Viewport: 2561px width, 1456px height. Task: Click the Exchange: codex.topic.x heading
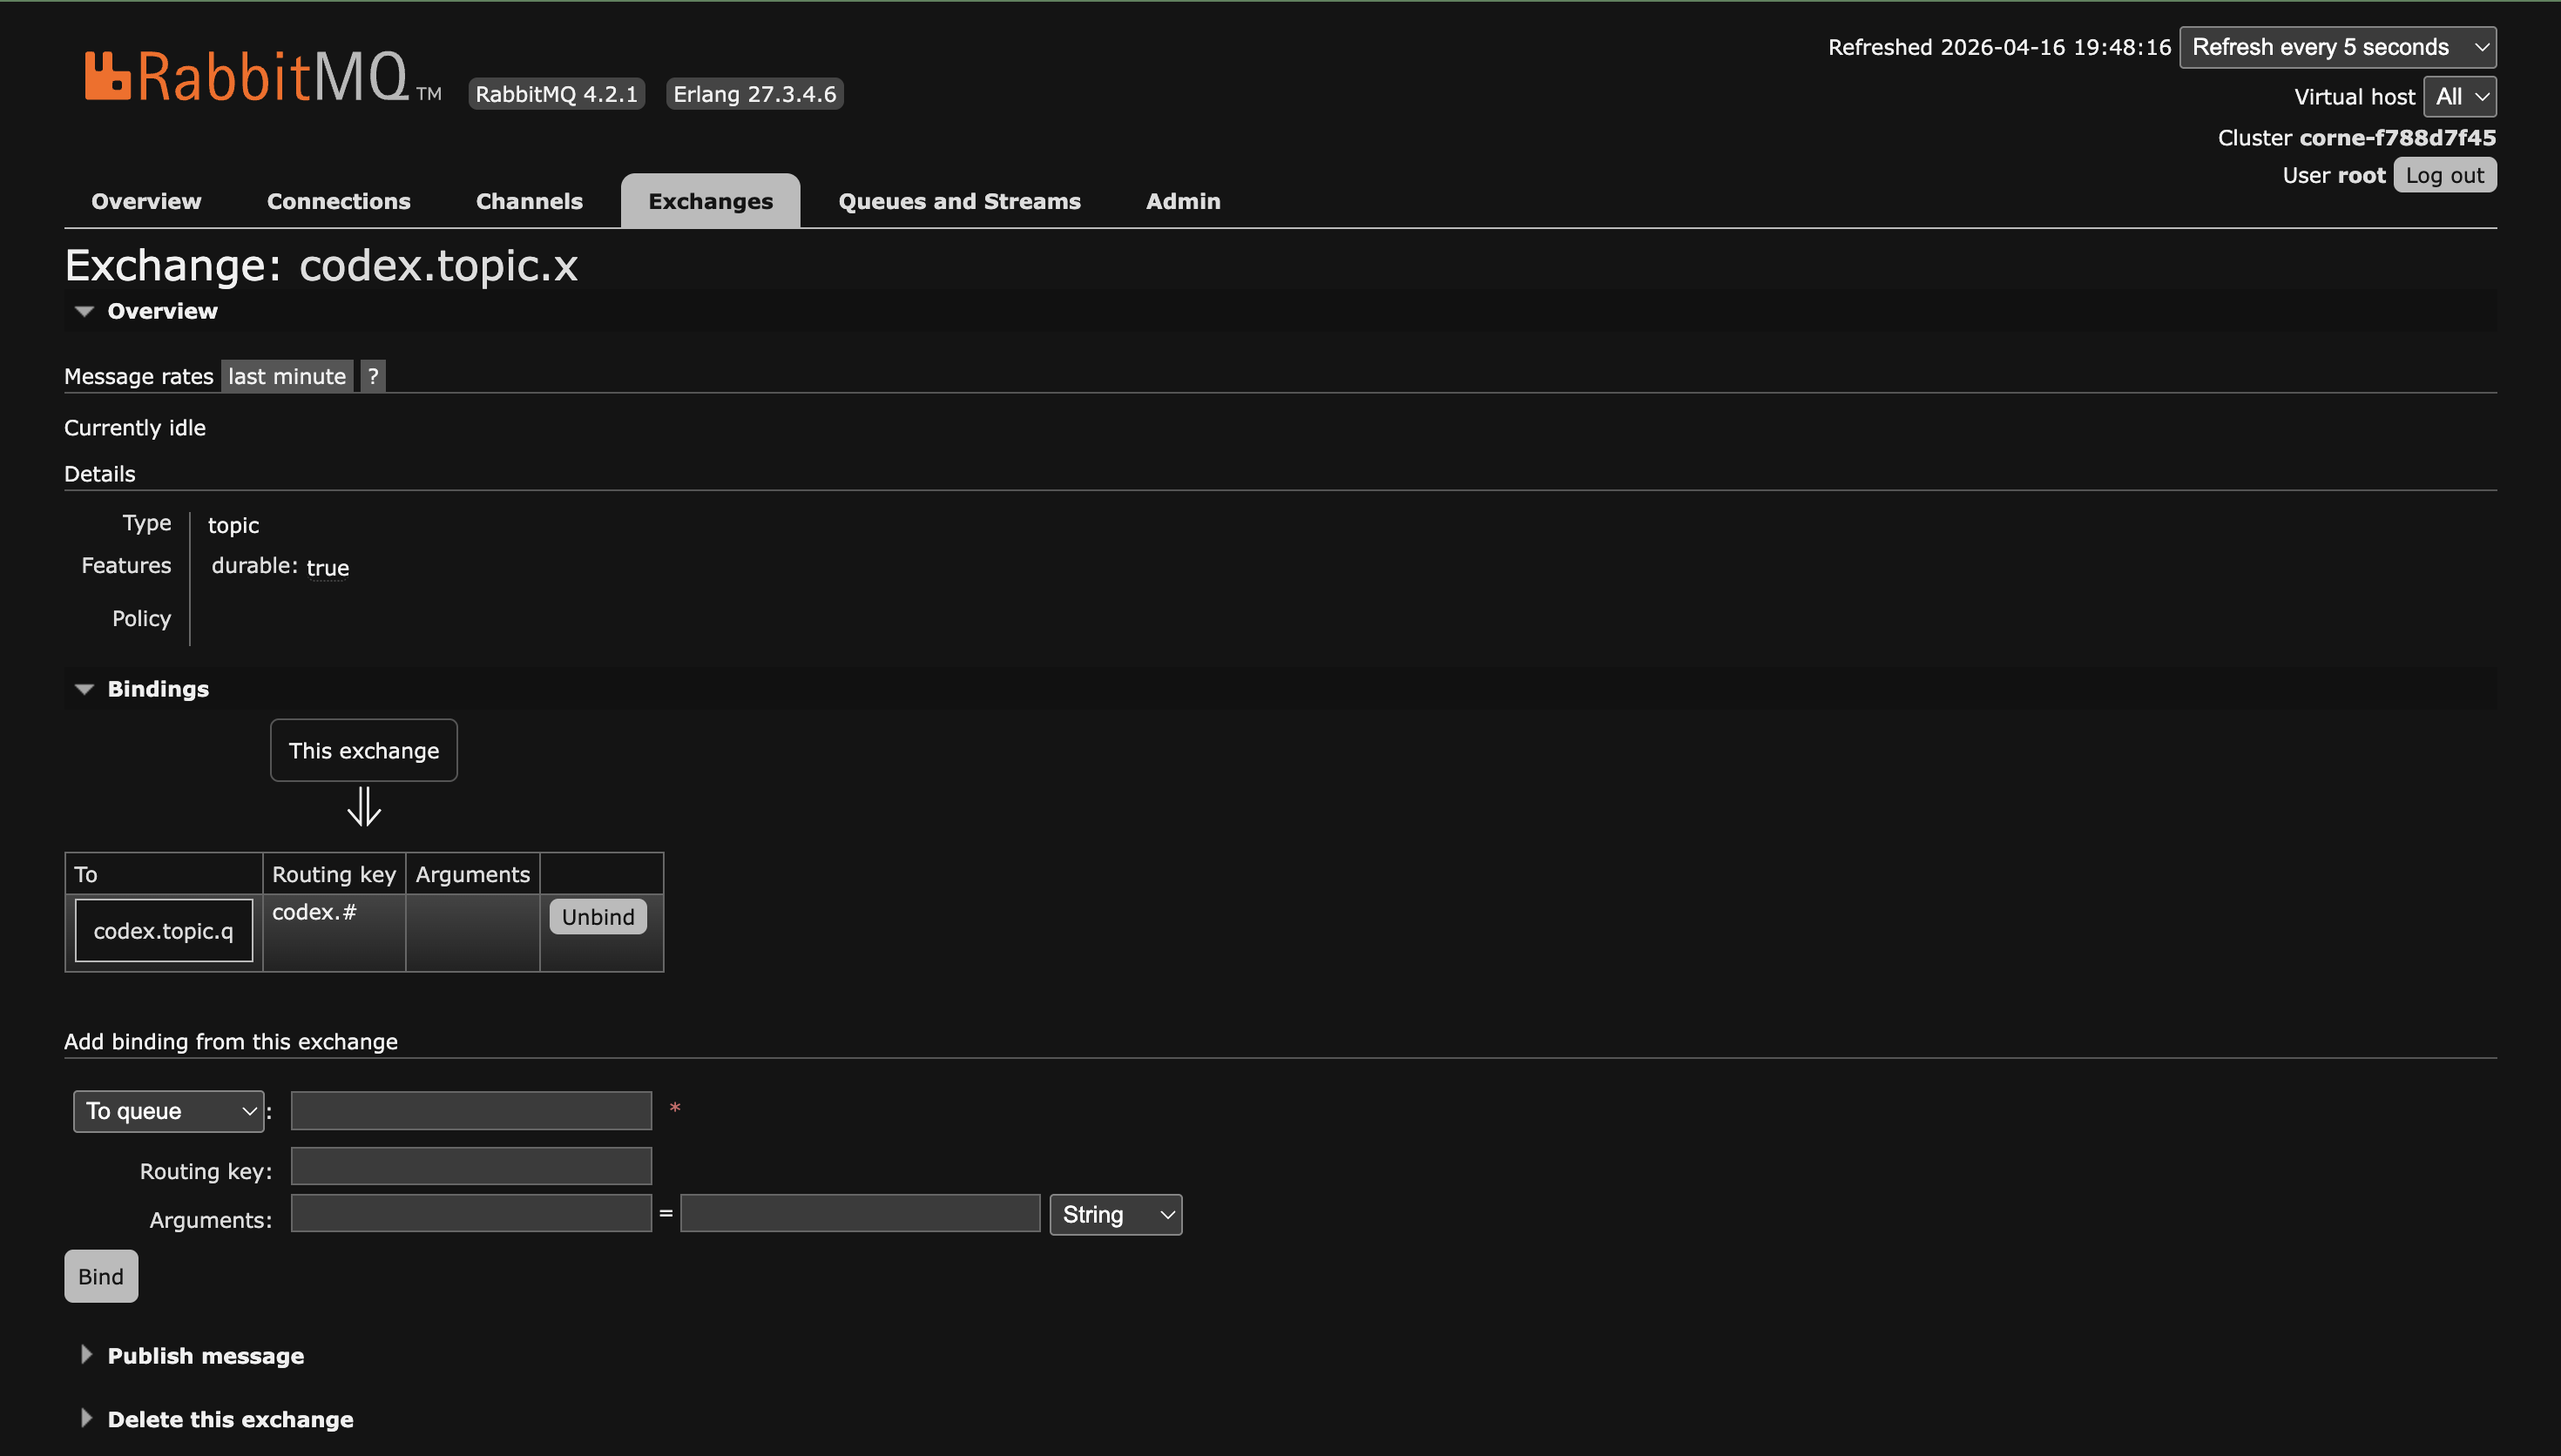[321, 265]
